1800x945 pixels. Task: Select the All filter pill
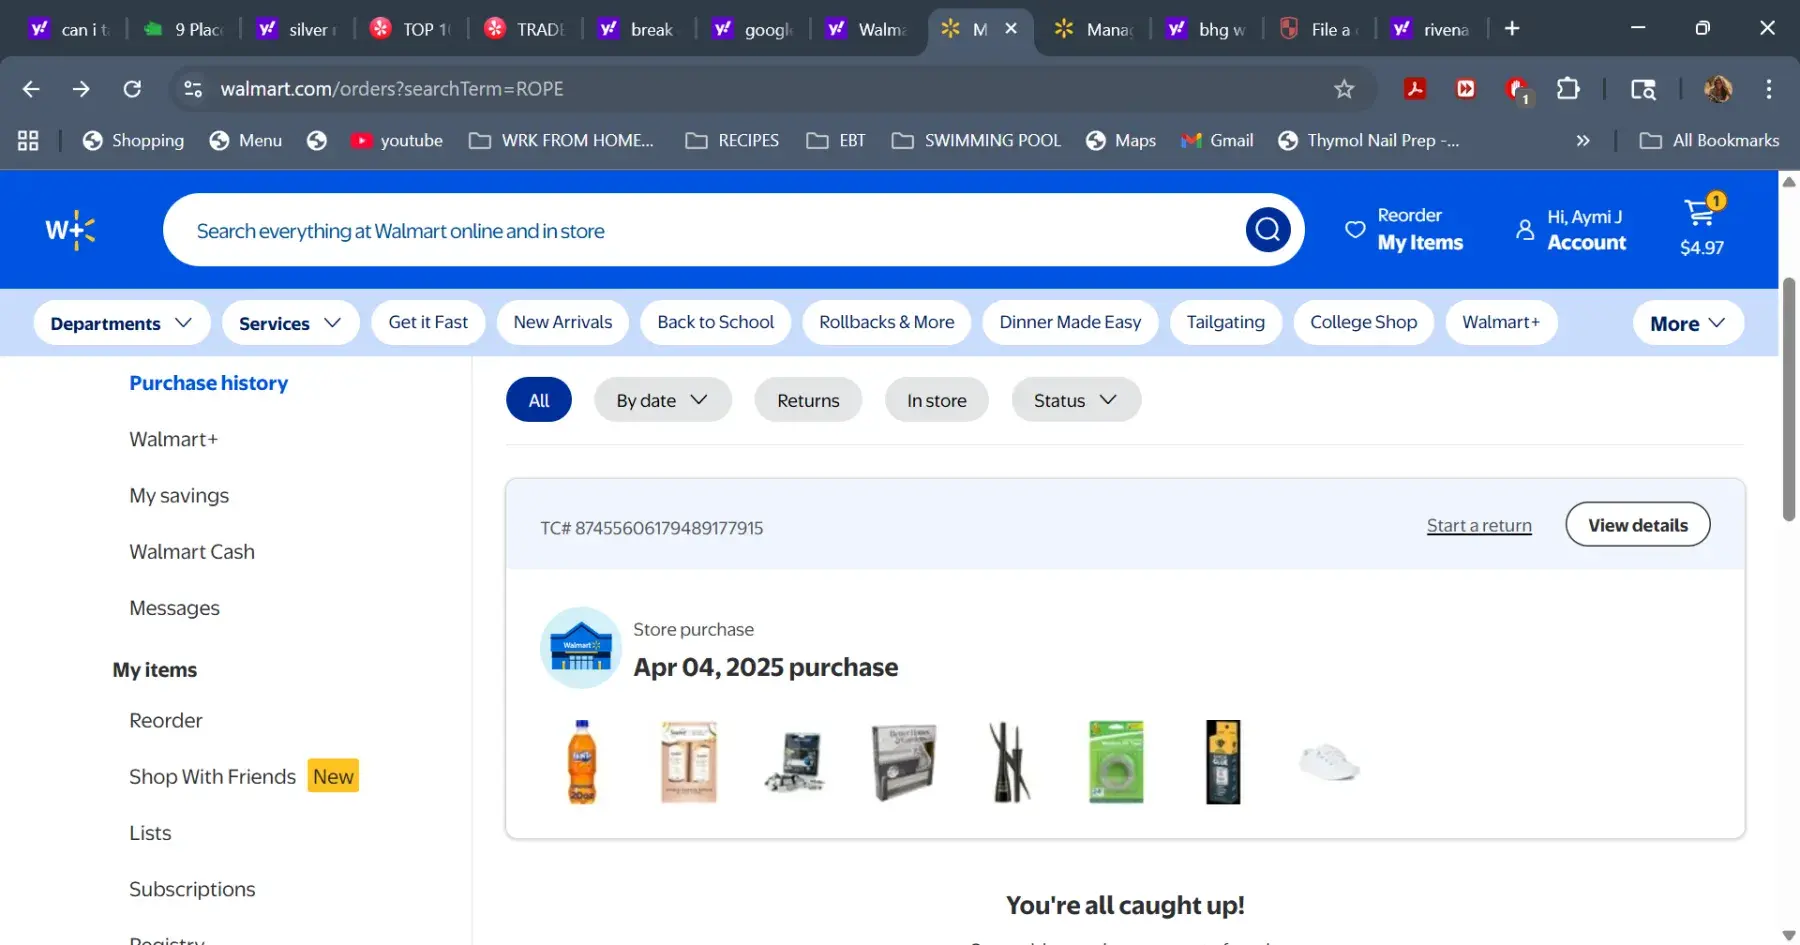(539, 400)
